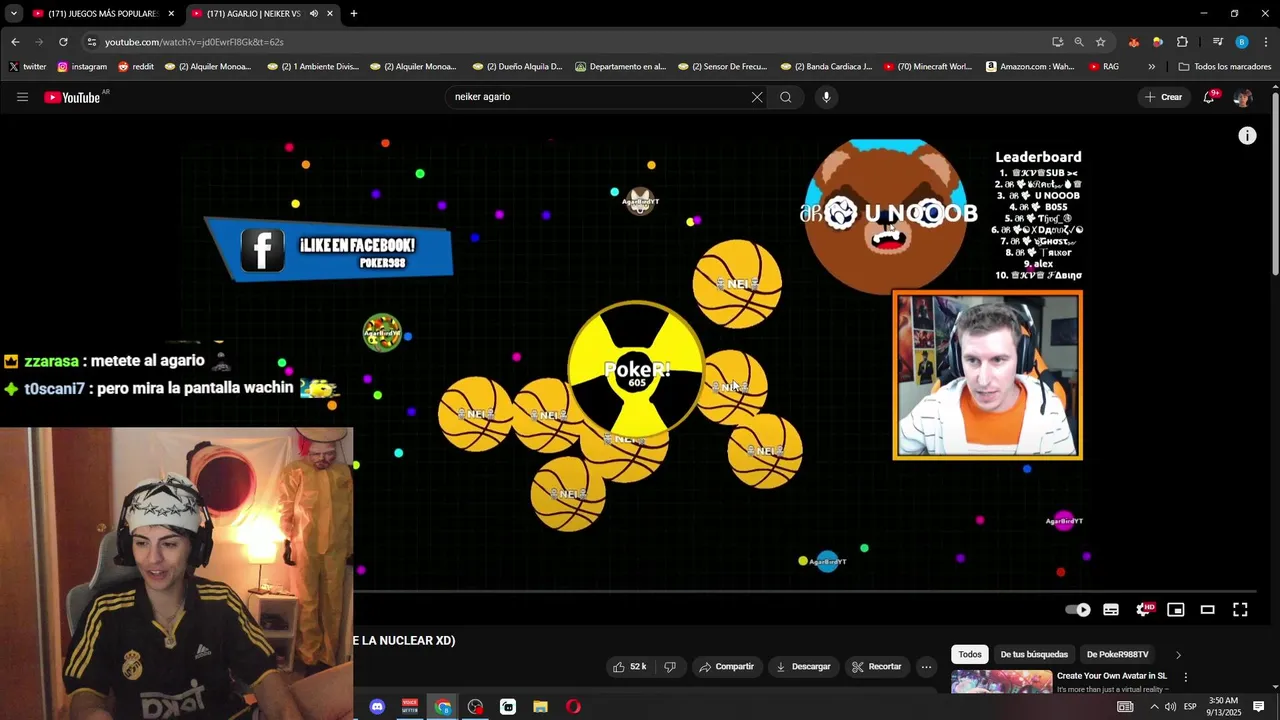Go to the YouTube home logo

pos(73,97)
